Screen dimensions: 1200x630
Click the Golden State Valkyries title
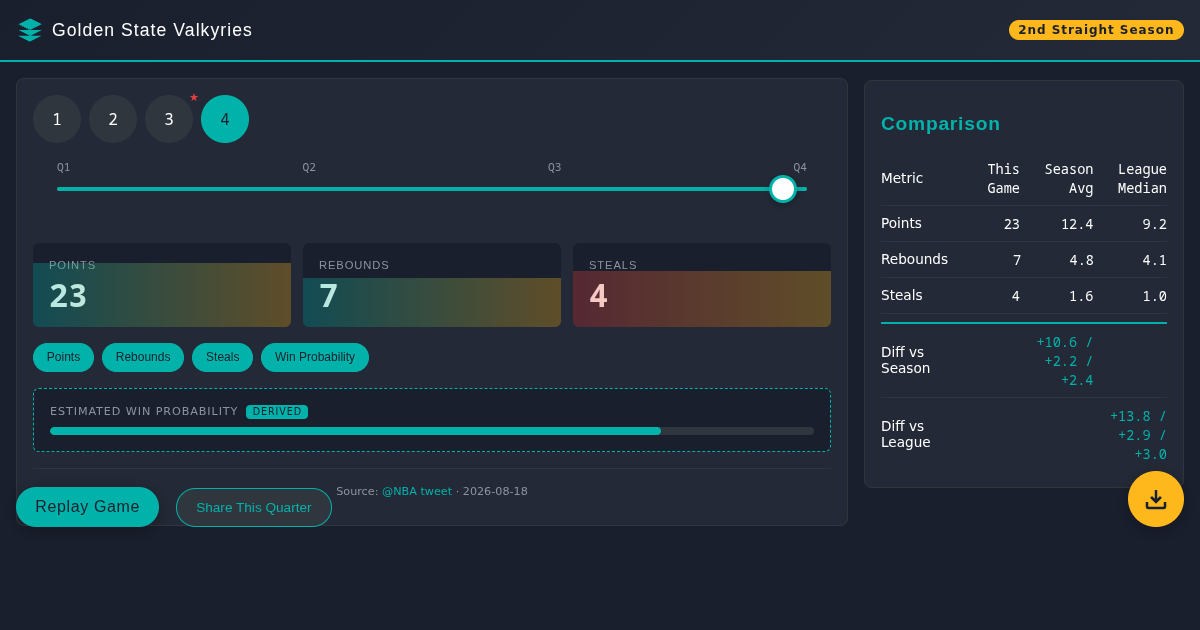(x=152, y=30)
